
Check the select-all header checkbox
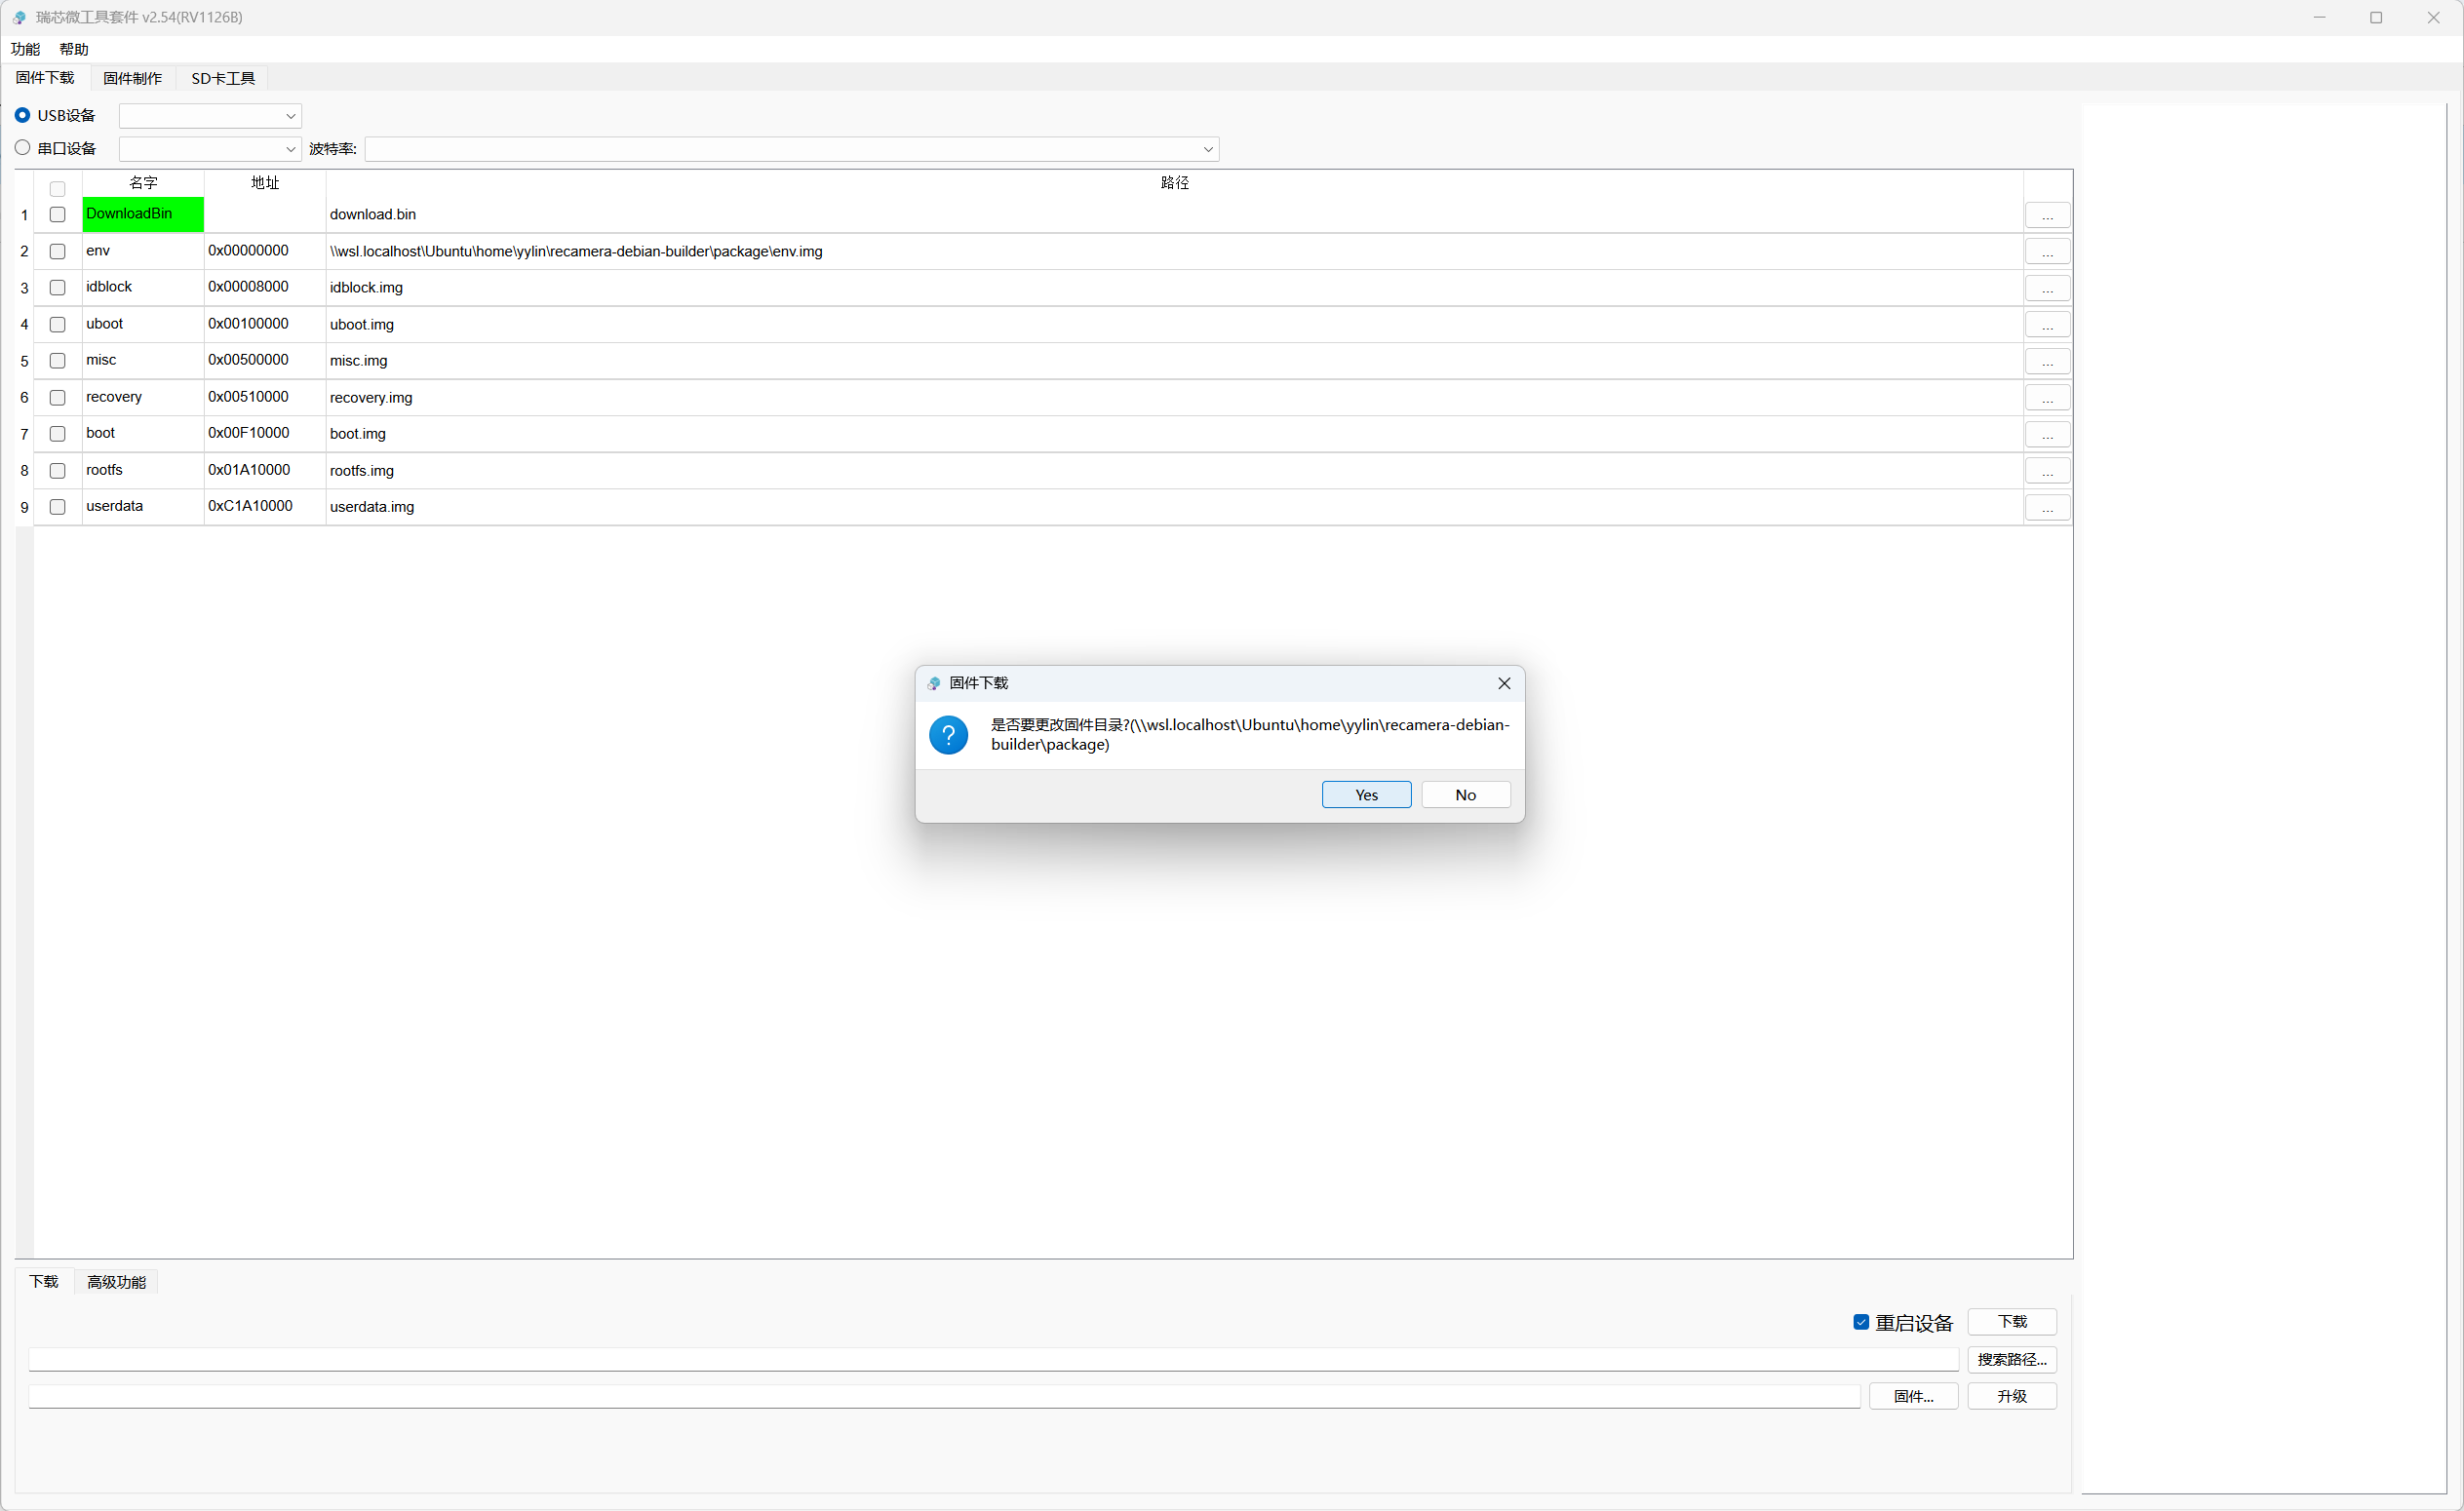tap(58, 189)
